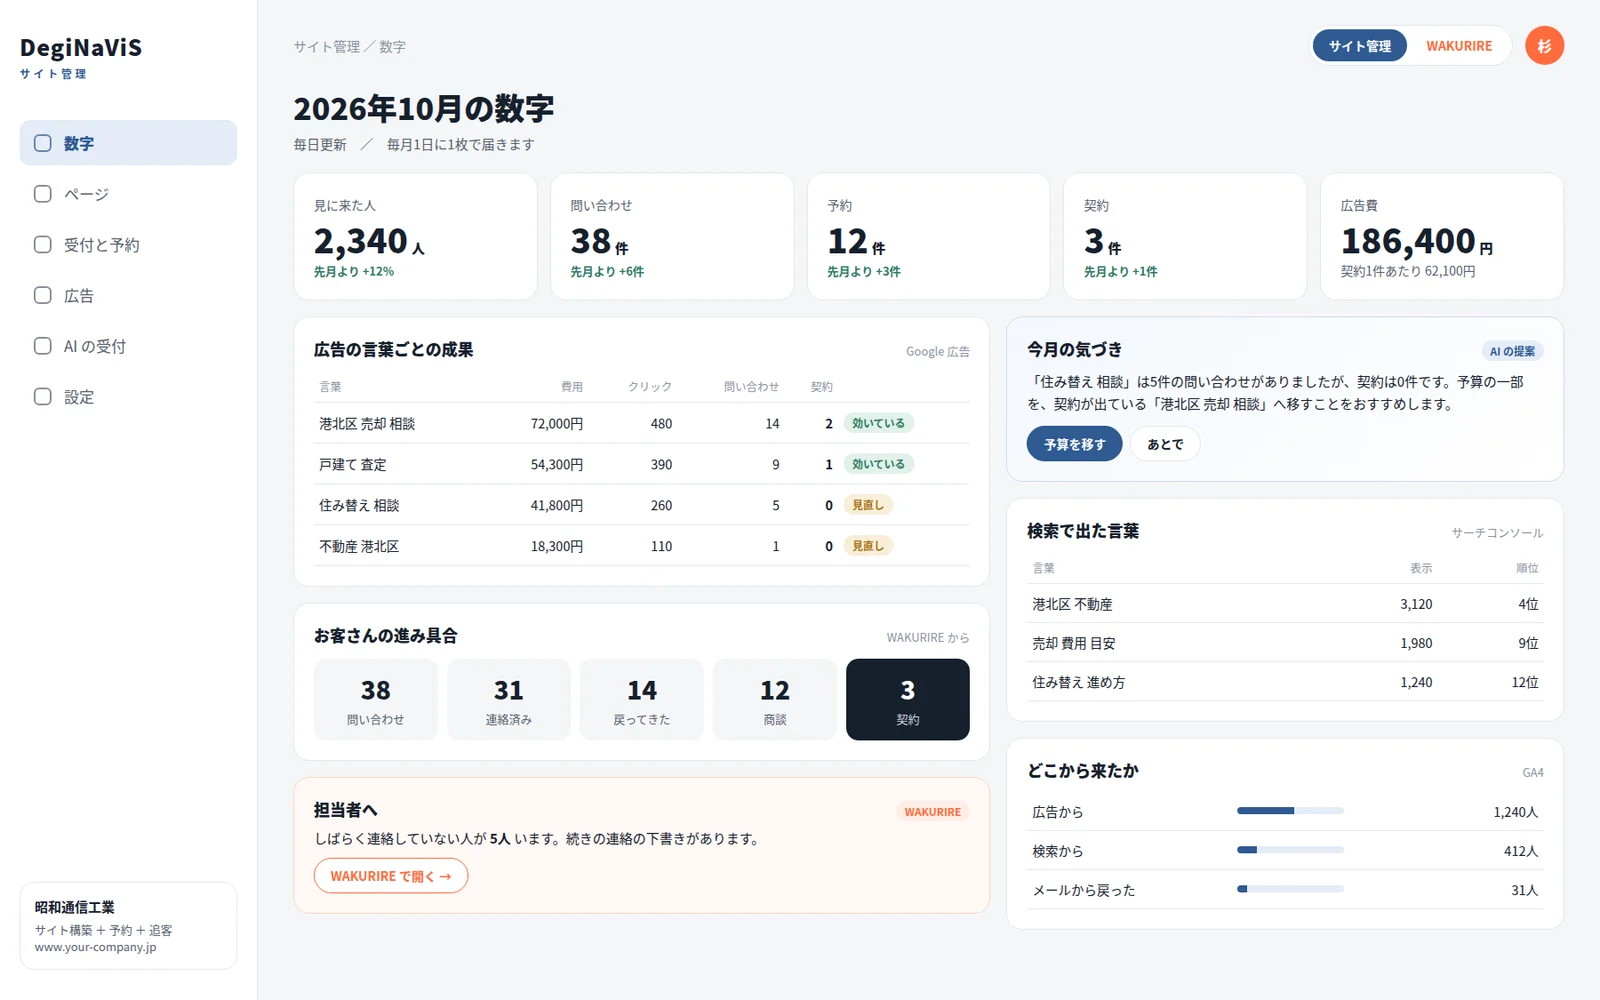The height and width of the screenshot is (1000, 1600).
Task: Switch to サイト管理 mode
Action: click(1359, 46)
